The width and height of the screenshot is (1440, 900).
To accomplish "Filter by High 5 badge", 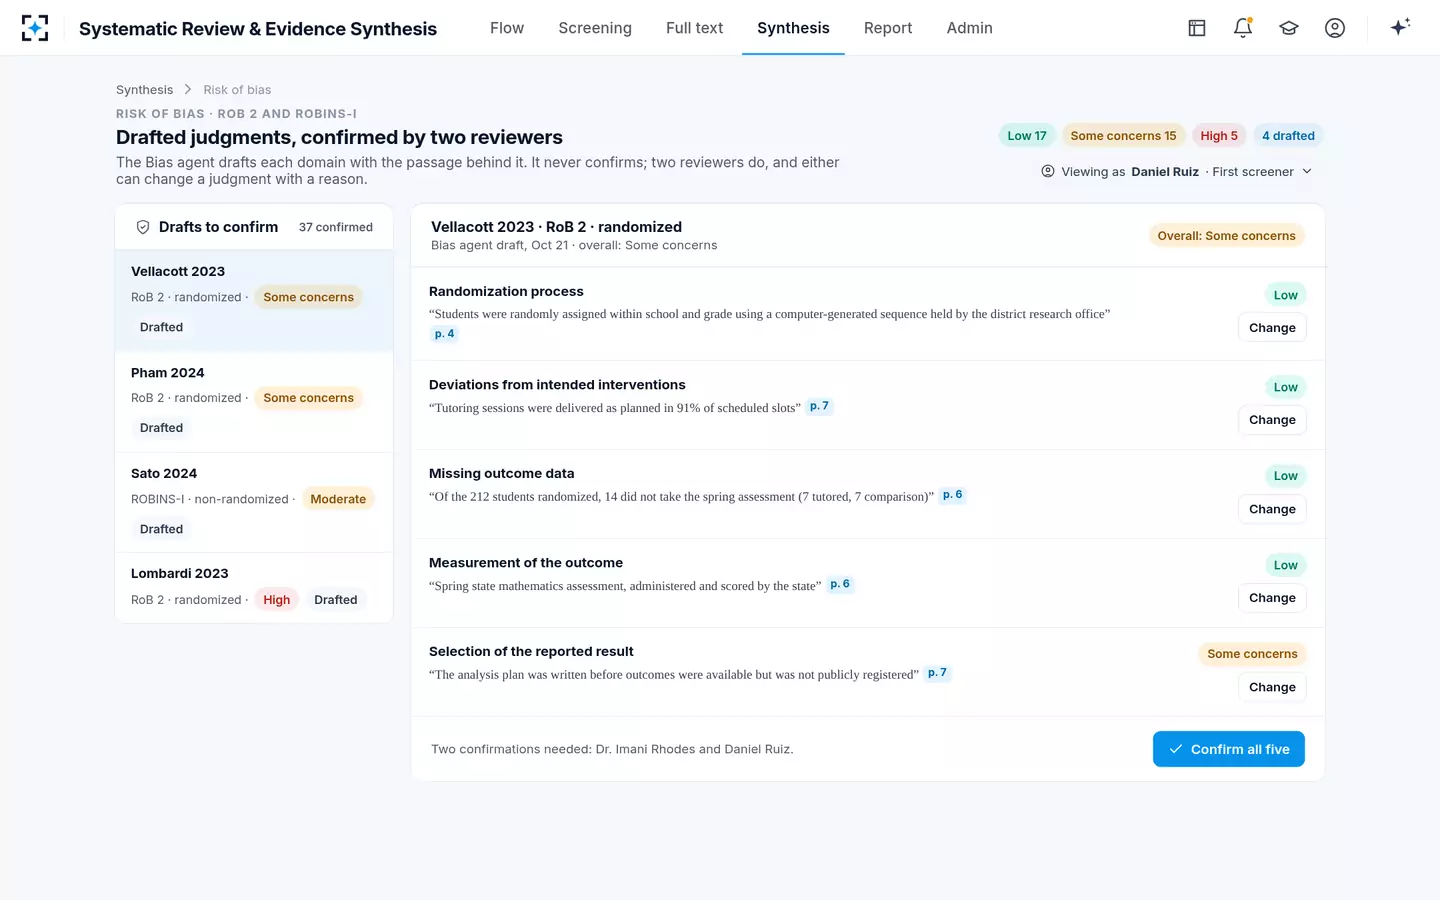I will [x=1219, y=136].
